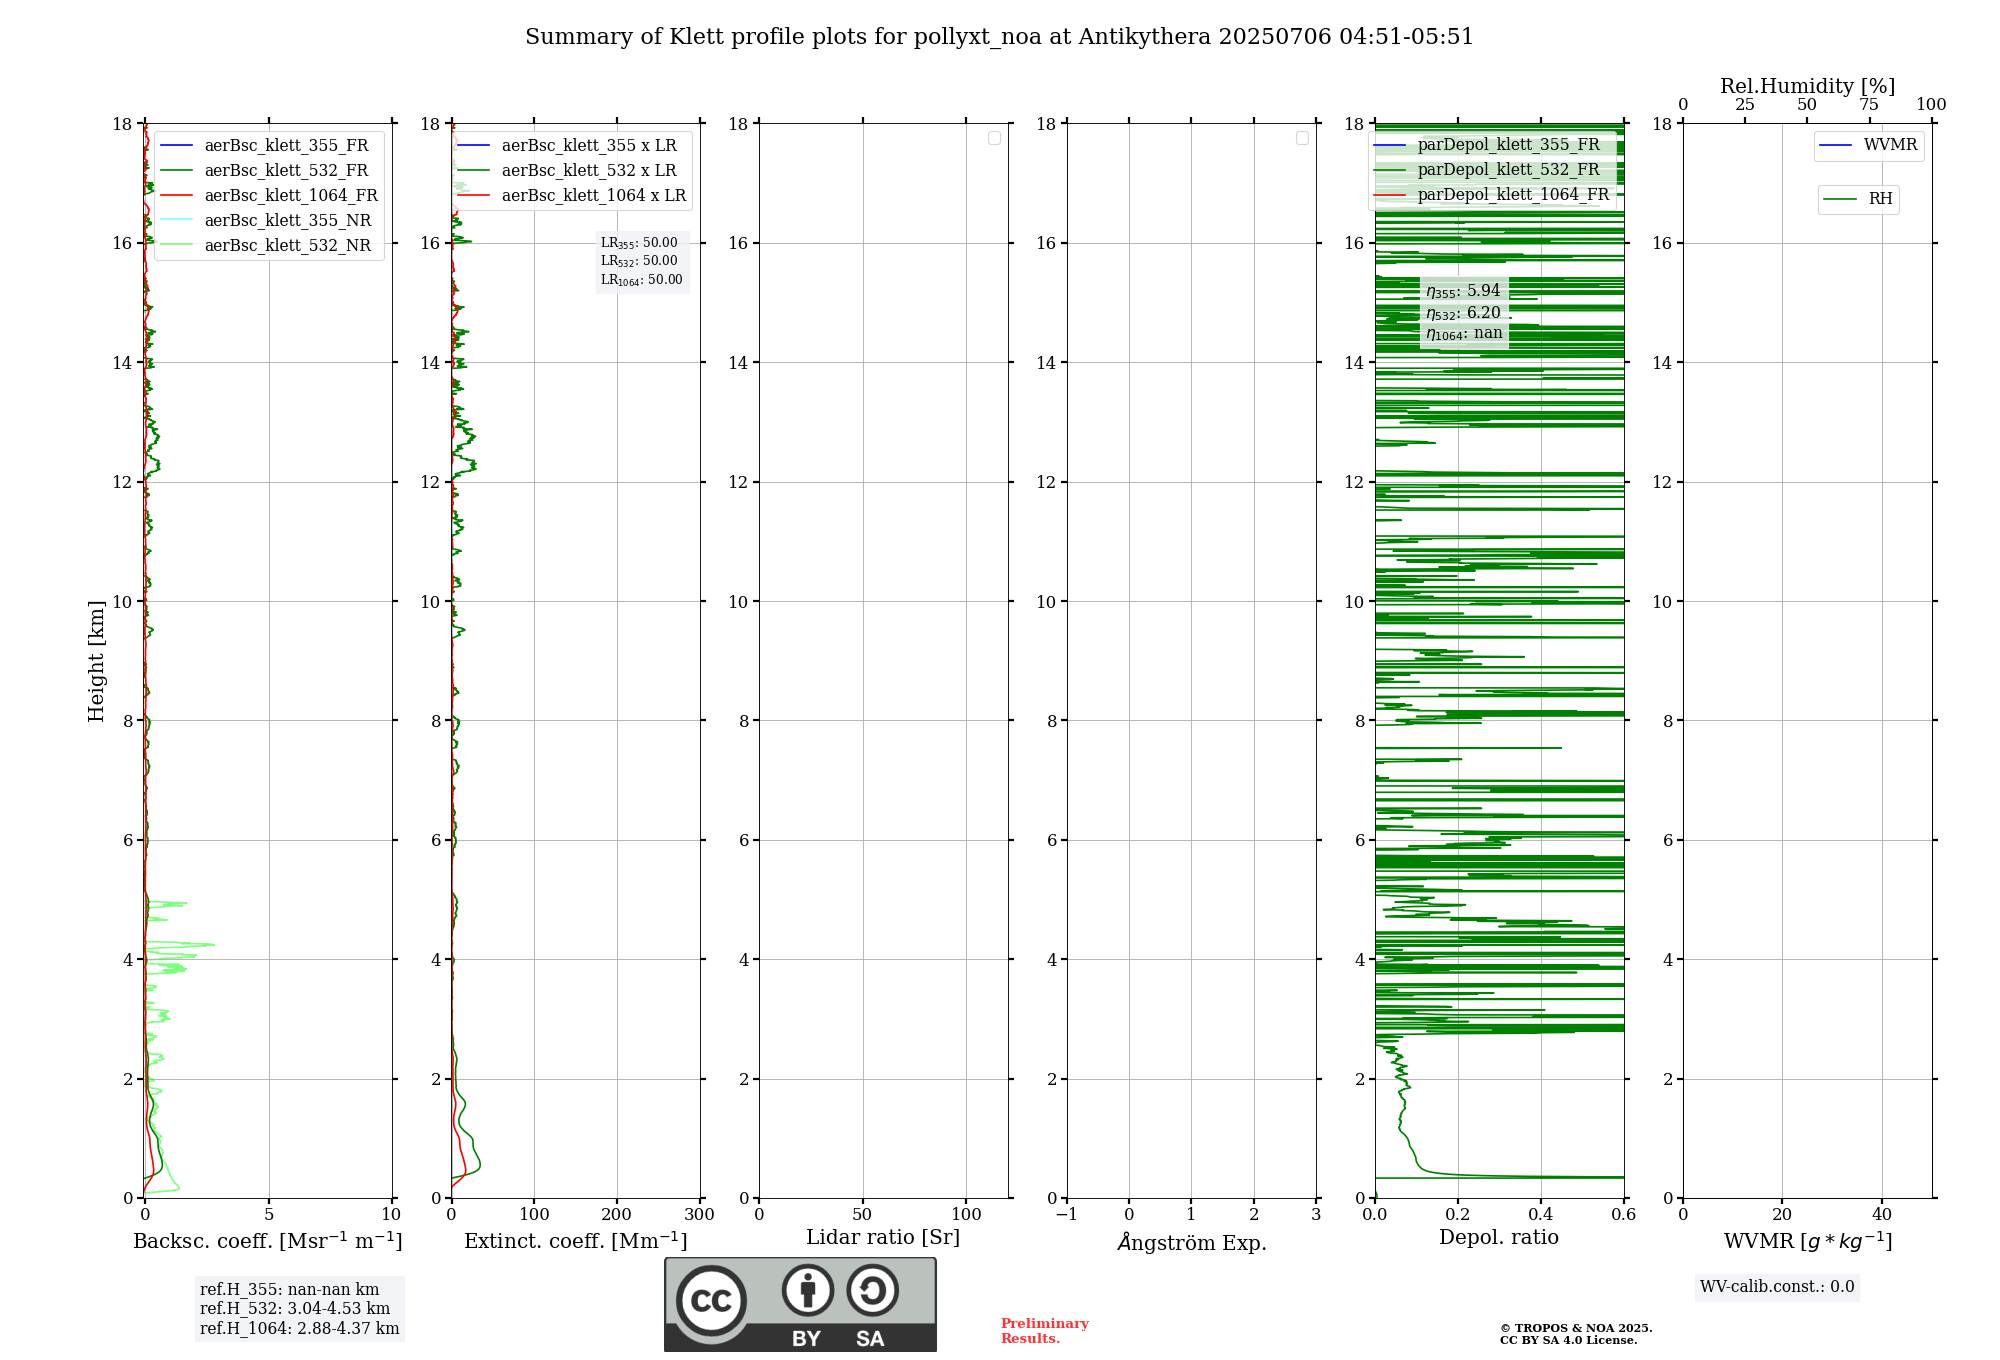Click the WVMR legend entry
The image size is (2000, 1360).
(x=1868, y=145)
